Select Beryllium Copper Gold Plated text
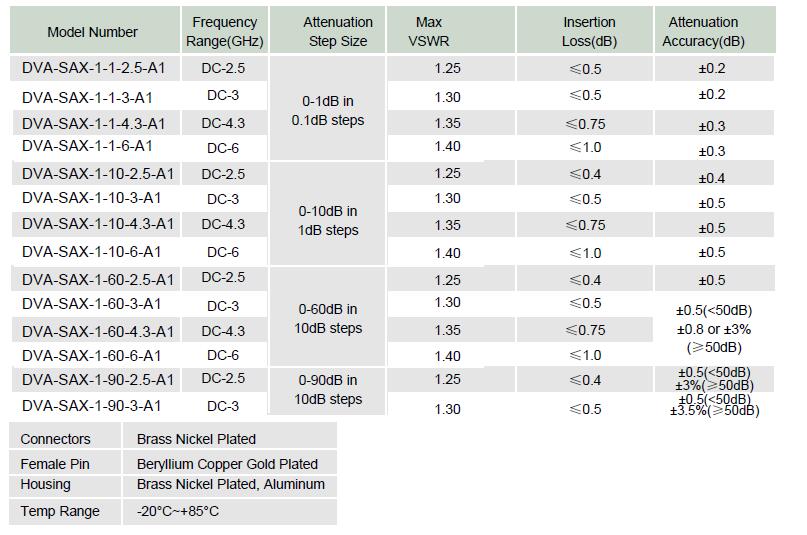The height and width of the screenshot is (535, 807). (227, 464)
